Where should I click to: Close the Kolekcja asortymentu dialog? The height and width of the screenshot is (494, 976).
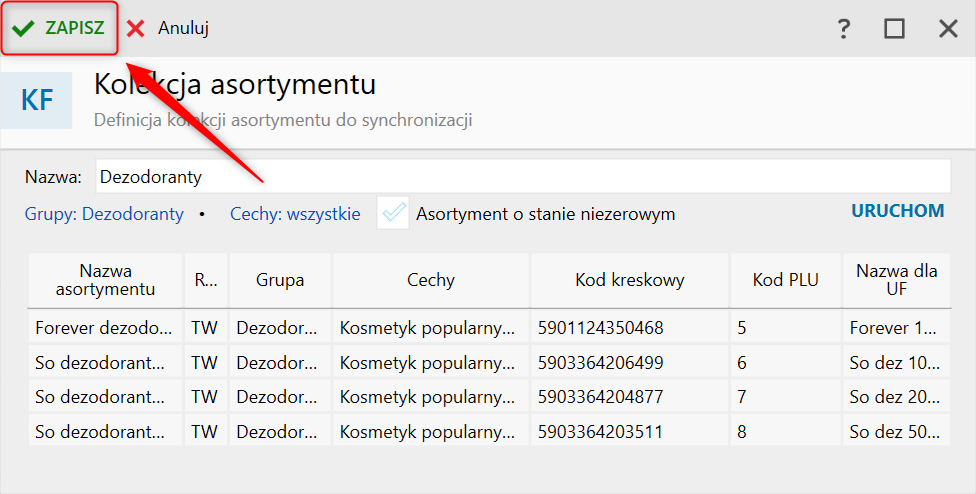point(948,29)
